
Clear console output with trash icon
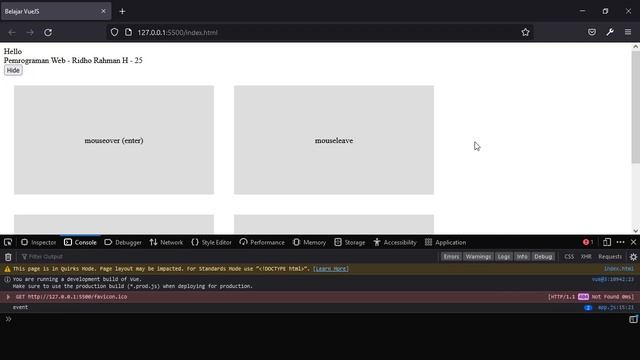(x=8, y=257)
